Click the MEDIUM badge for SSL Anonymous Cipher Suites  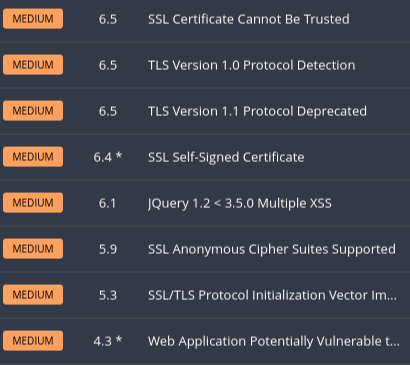[x=33, y=249]
